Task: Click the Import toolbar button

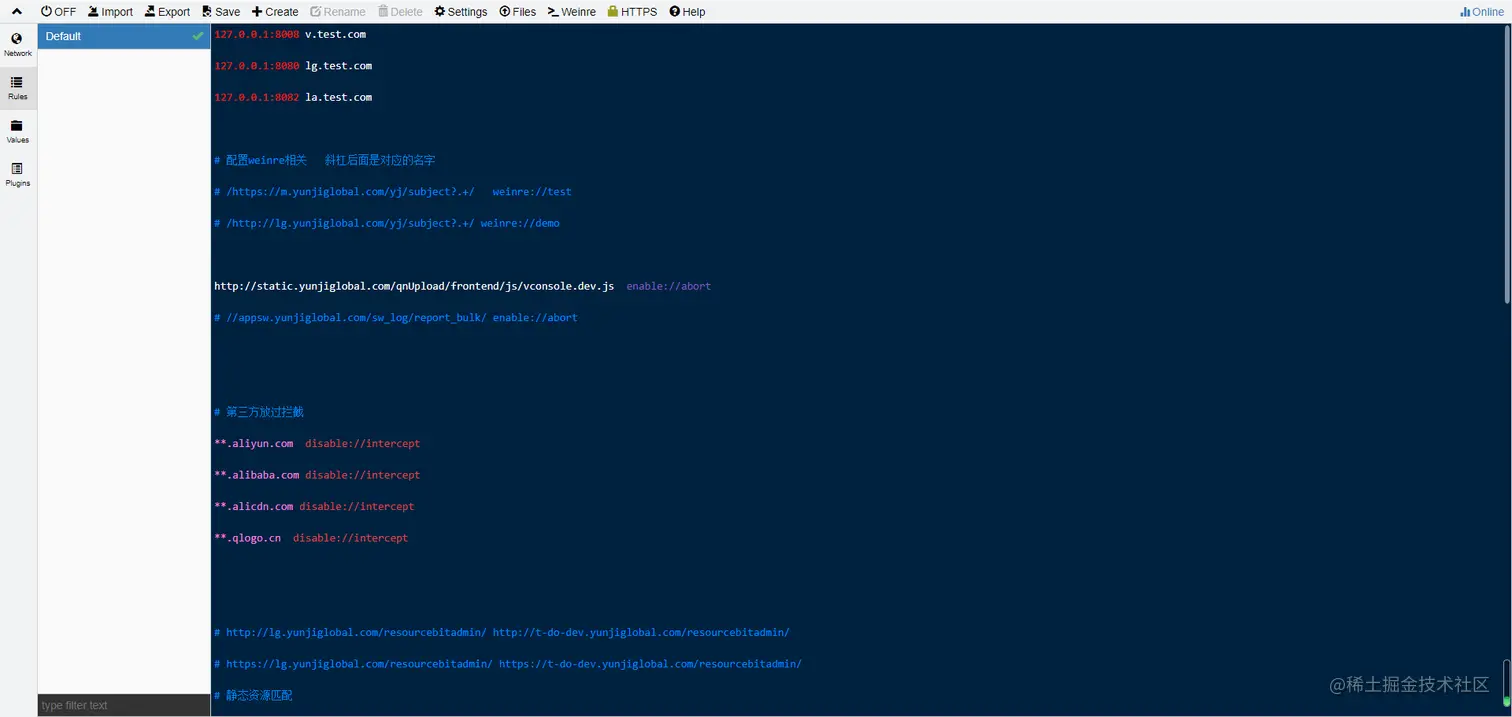Action: coord(110,12)
